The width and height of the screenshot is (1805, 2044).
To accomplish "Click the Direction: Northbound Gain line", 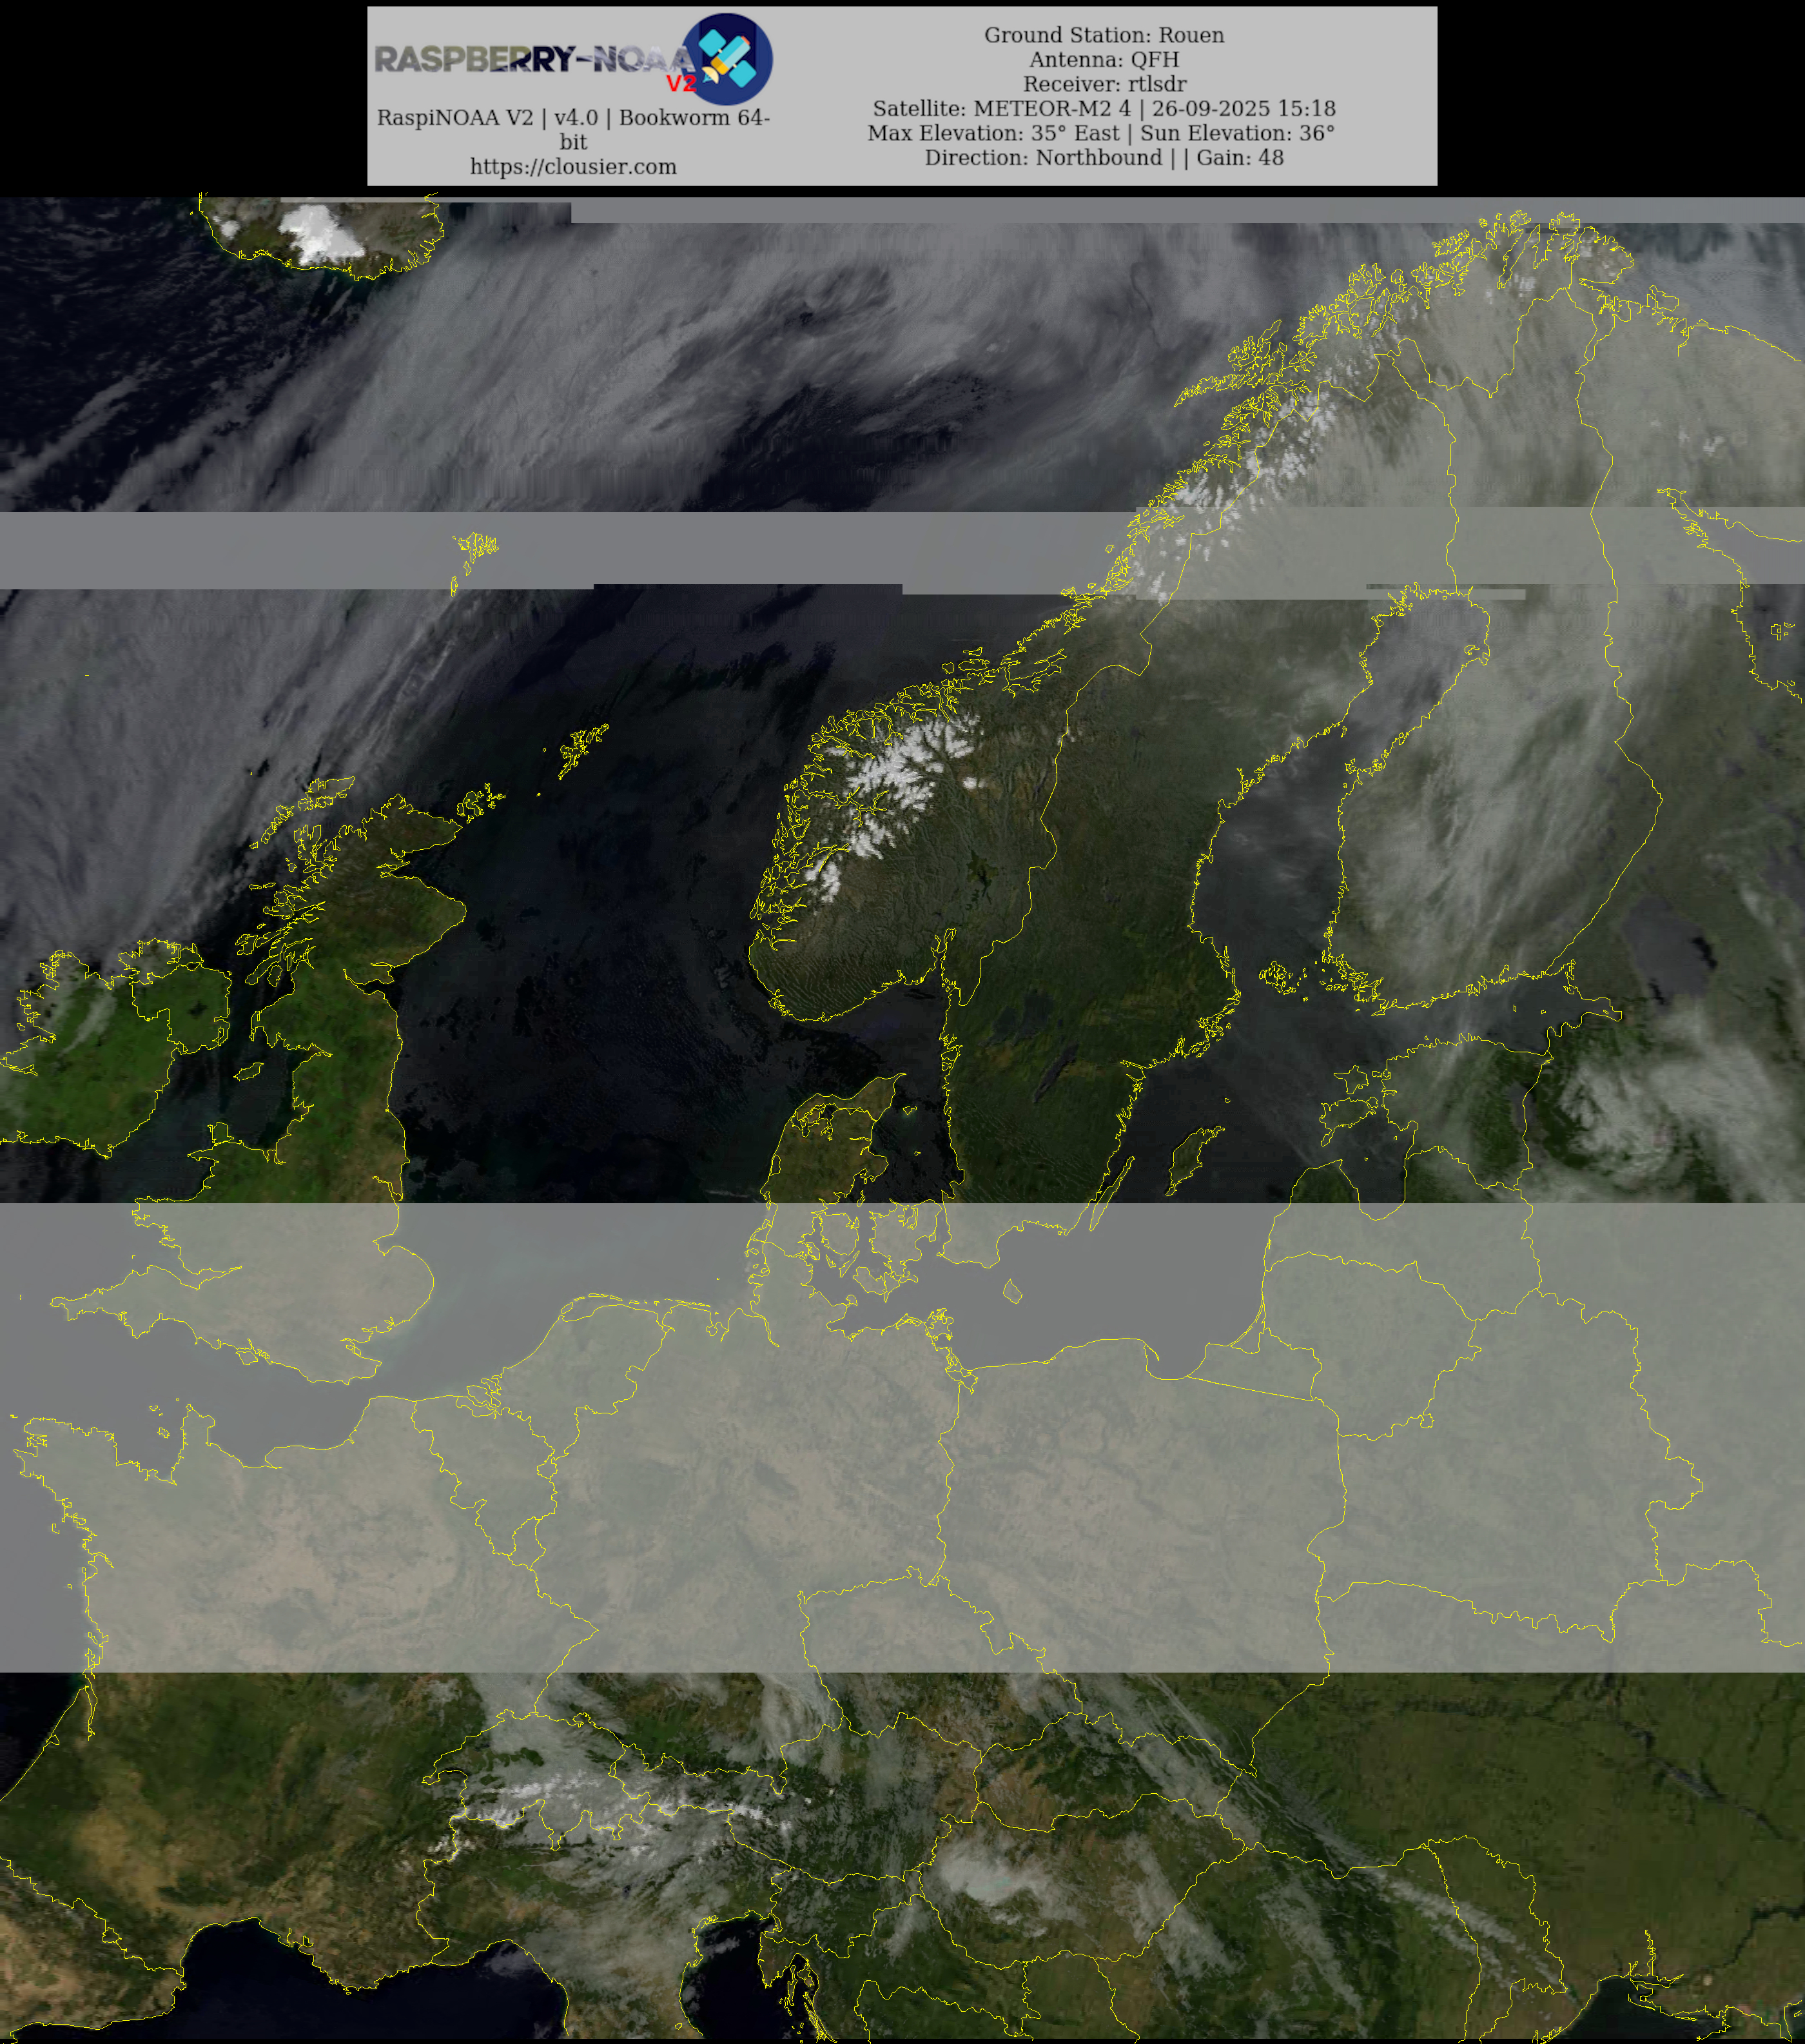I will (x=1104, y=158).
